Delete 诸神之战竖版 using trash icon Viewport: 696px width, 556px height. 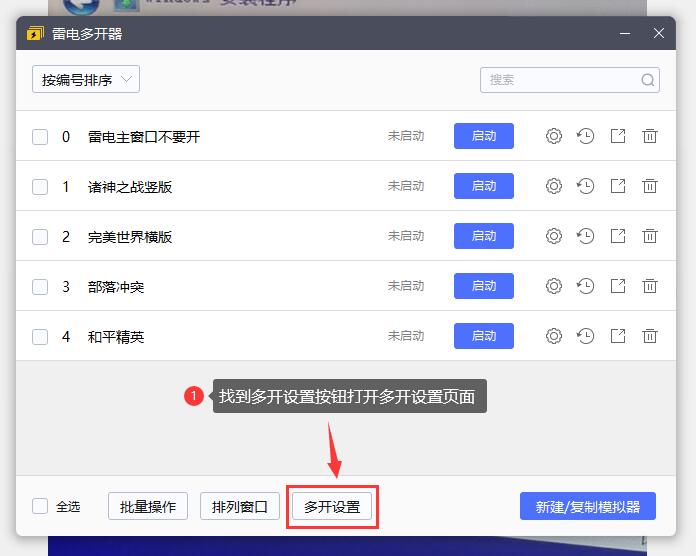650,186
